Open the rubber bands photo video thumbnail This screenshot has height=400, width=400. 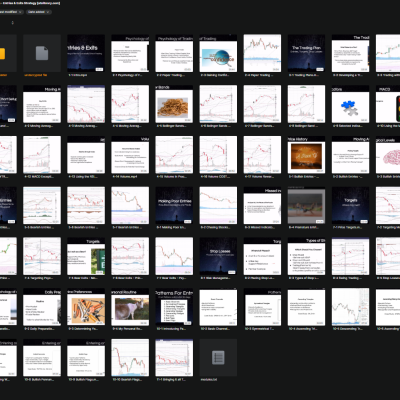(174, 104)
